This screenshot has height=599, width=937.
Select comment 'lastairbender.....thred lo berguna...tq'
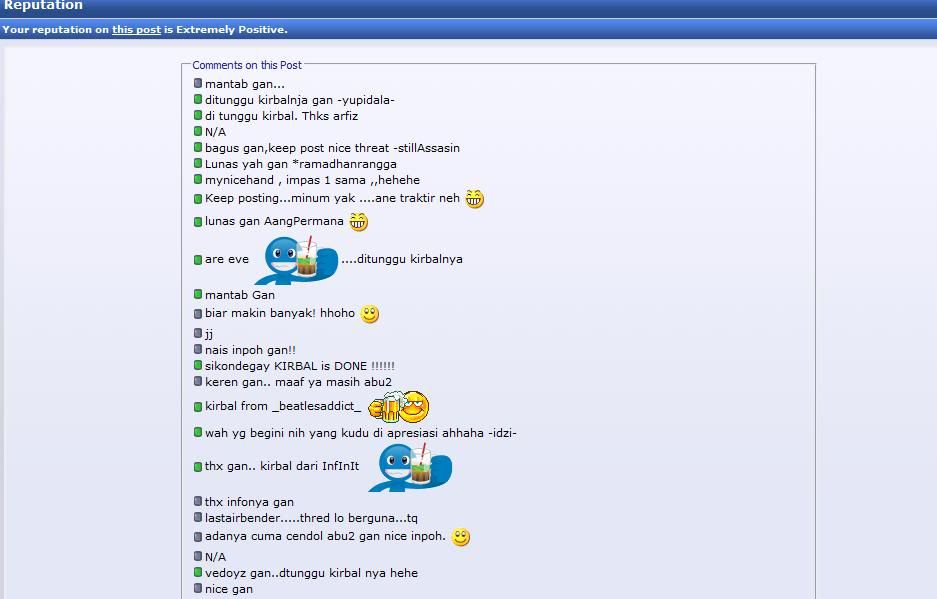click(x=311, y=518)
